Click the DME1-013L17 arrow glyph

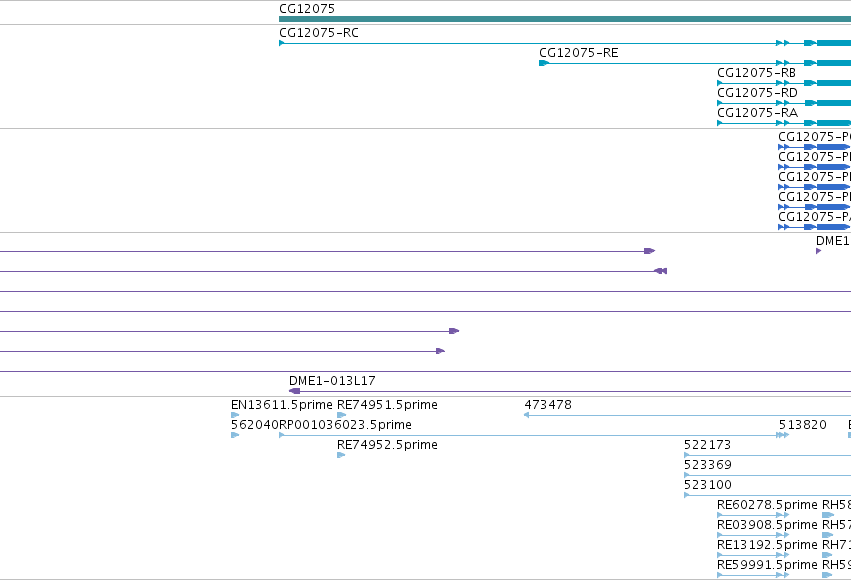(x=295, y=391)
